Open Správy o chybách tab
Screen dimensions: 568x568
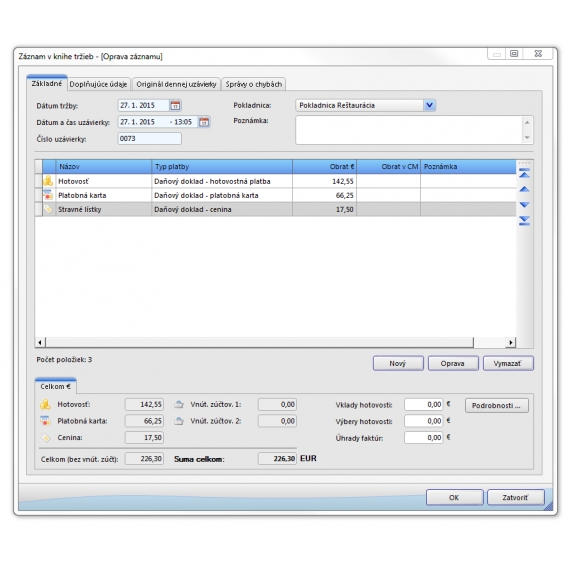click(254, 84)
